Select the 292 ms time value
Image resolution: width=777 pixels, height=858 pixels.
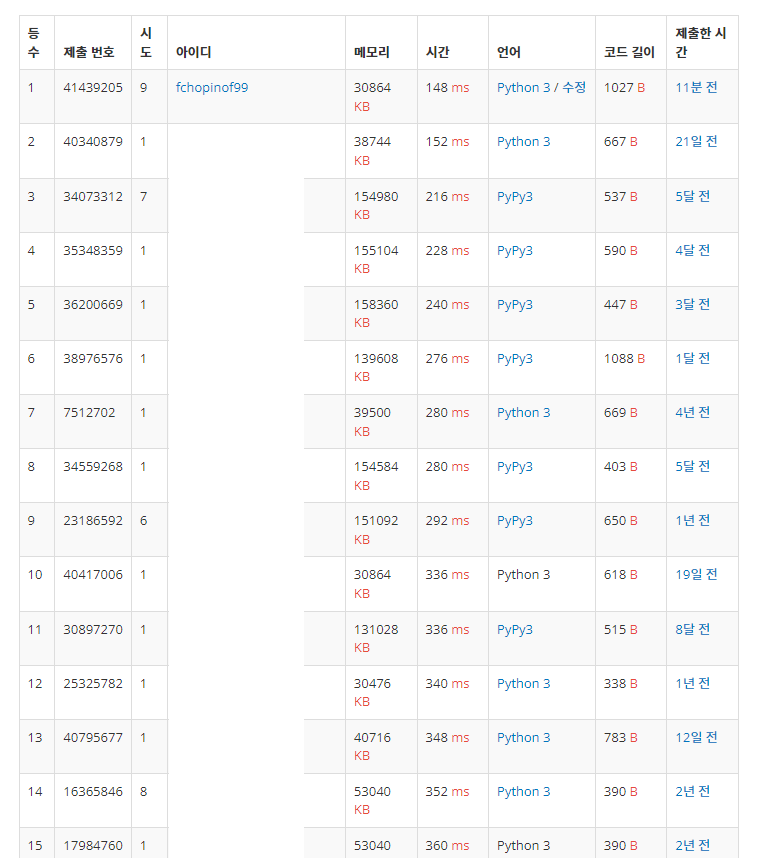click(447, 521)
